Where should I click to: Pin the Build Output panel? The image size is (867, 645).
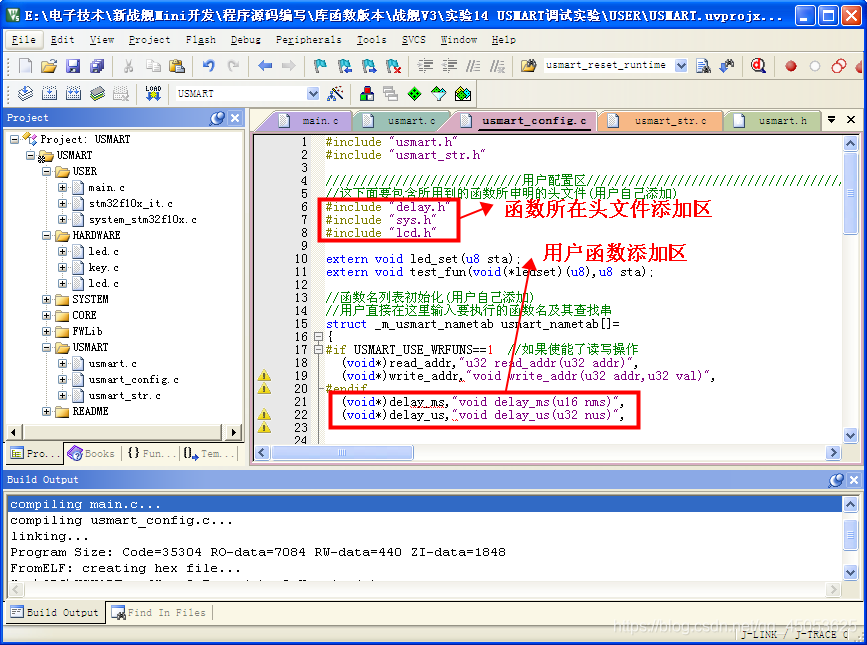coord(836,480)
